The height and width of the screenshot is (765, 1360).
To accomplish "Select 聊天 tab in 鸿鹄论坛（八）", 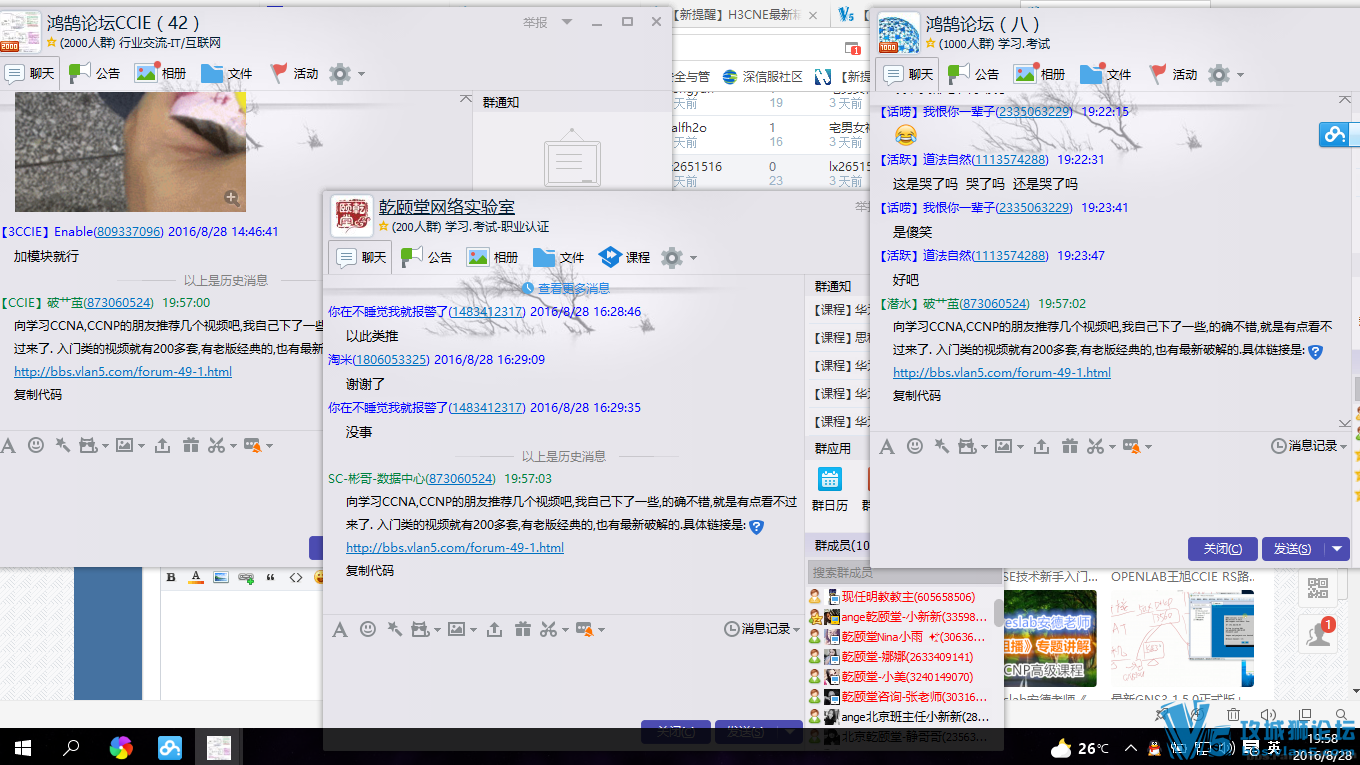I will 908,74.
